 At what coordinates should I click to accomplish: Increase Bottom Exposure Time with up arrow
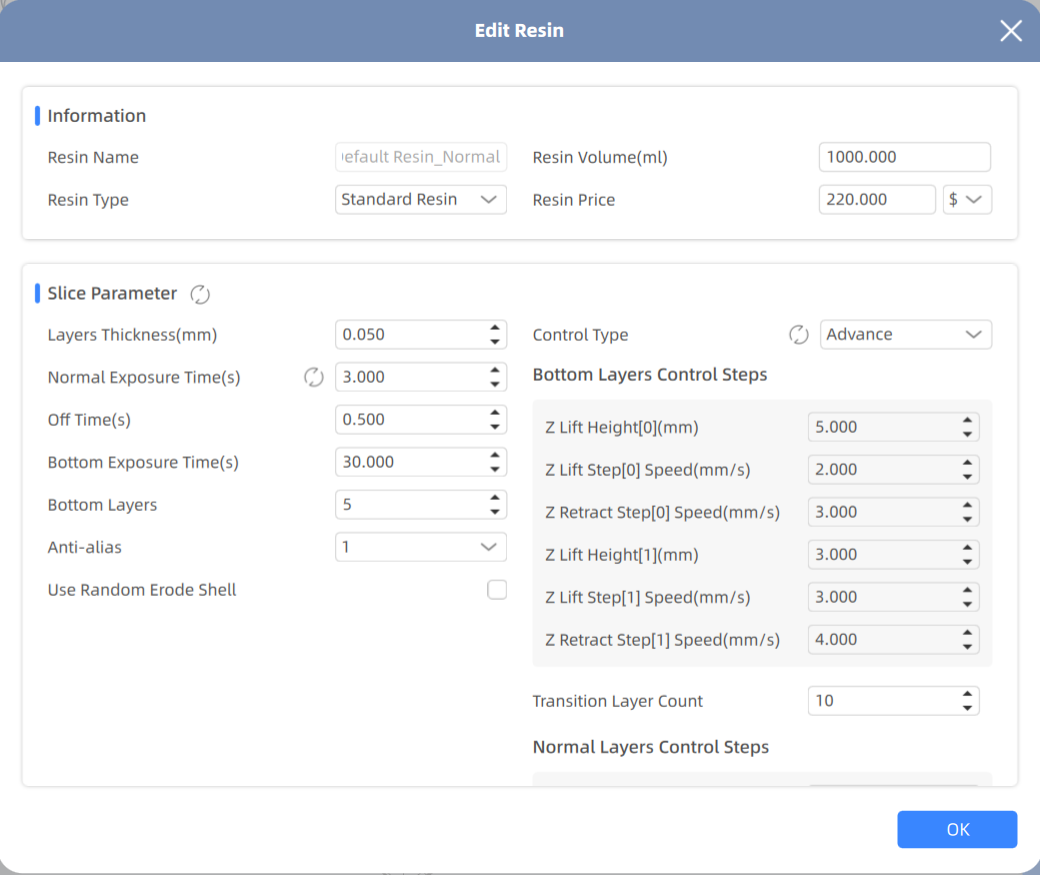coord(494,456)
